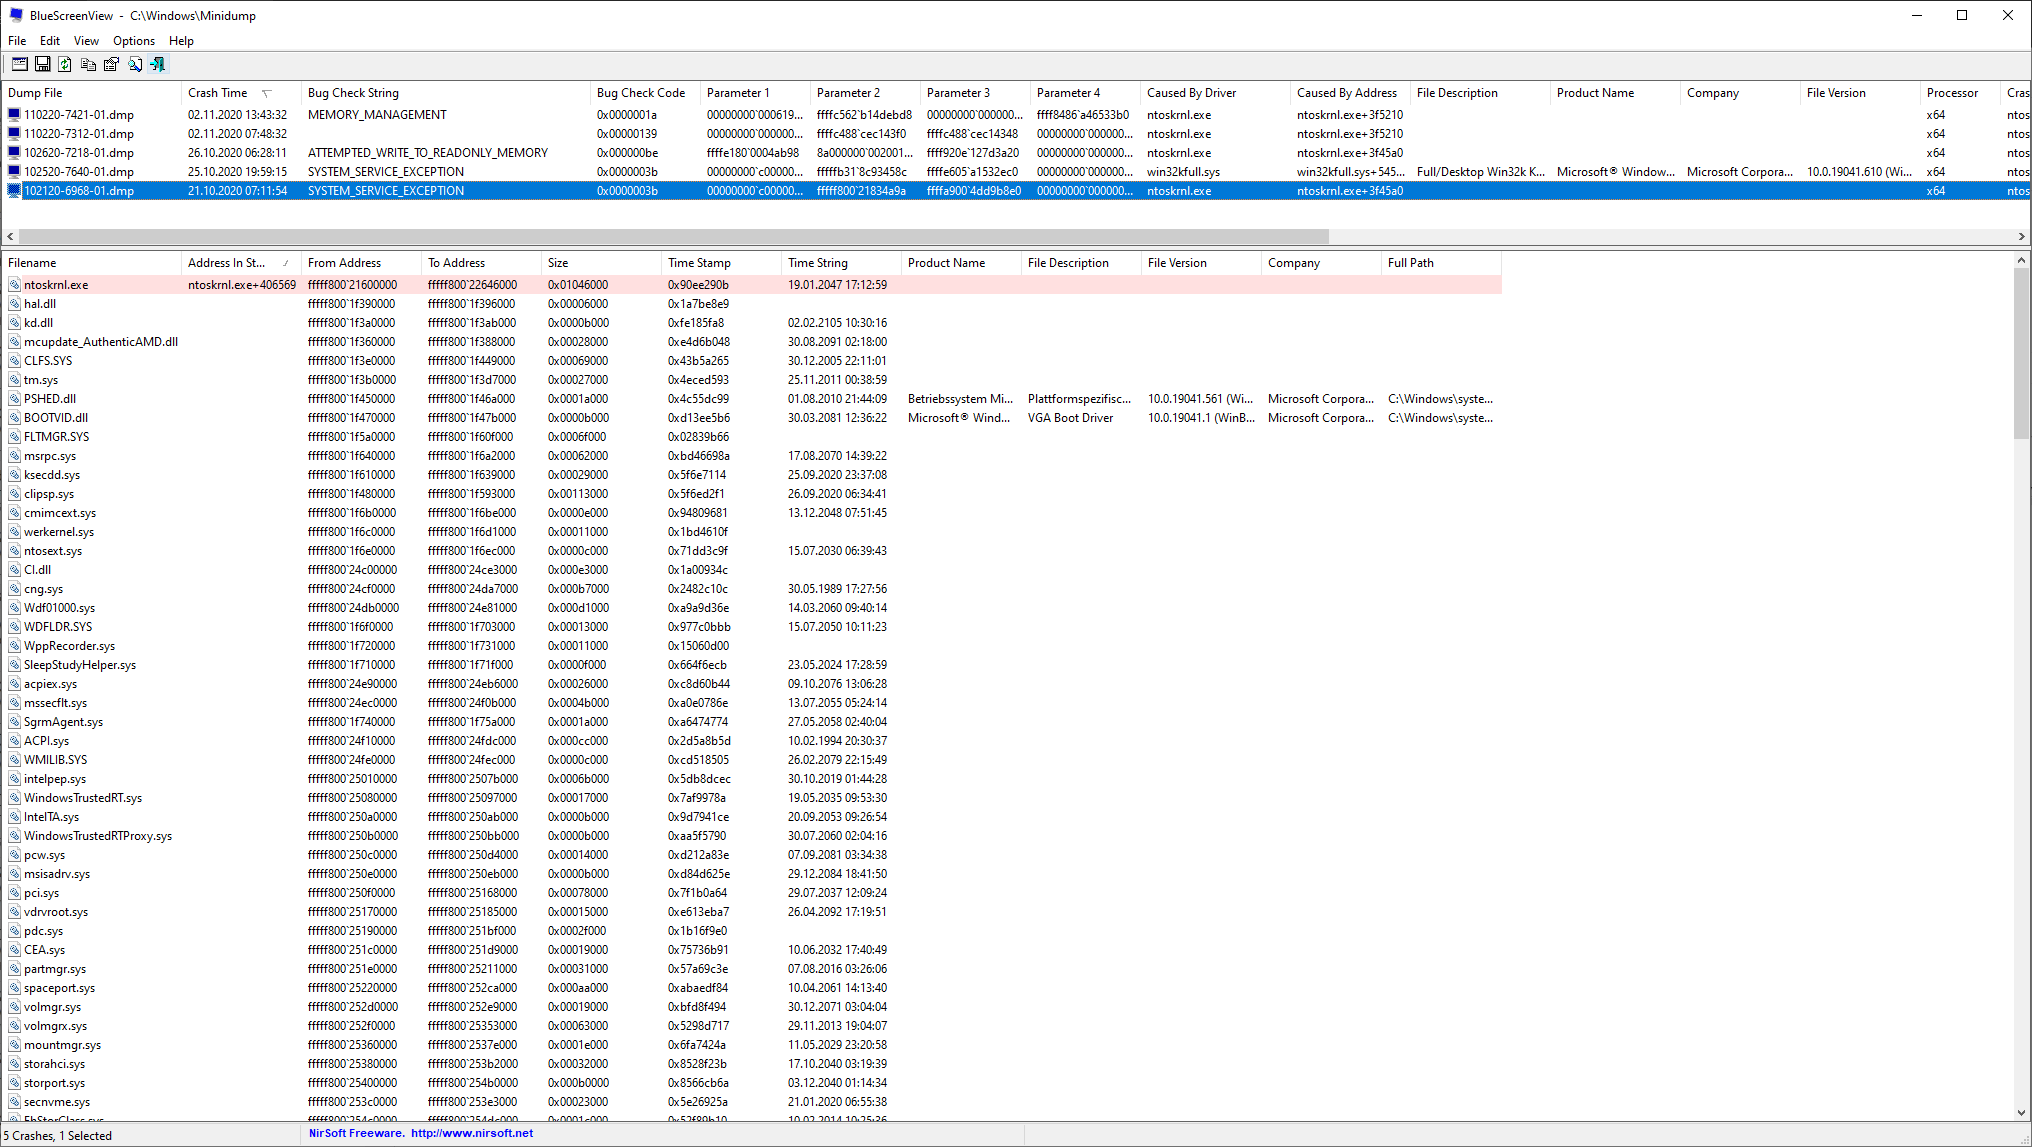Select the hal.dll driver row
Image resolution: width=2032 pixels, height=1147 pixels.
(x=40, y=304)
